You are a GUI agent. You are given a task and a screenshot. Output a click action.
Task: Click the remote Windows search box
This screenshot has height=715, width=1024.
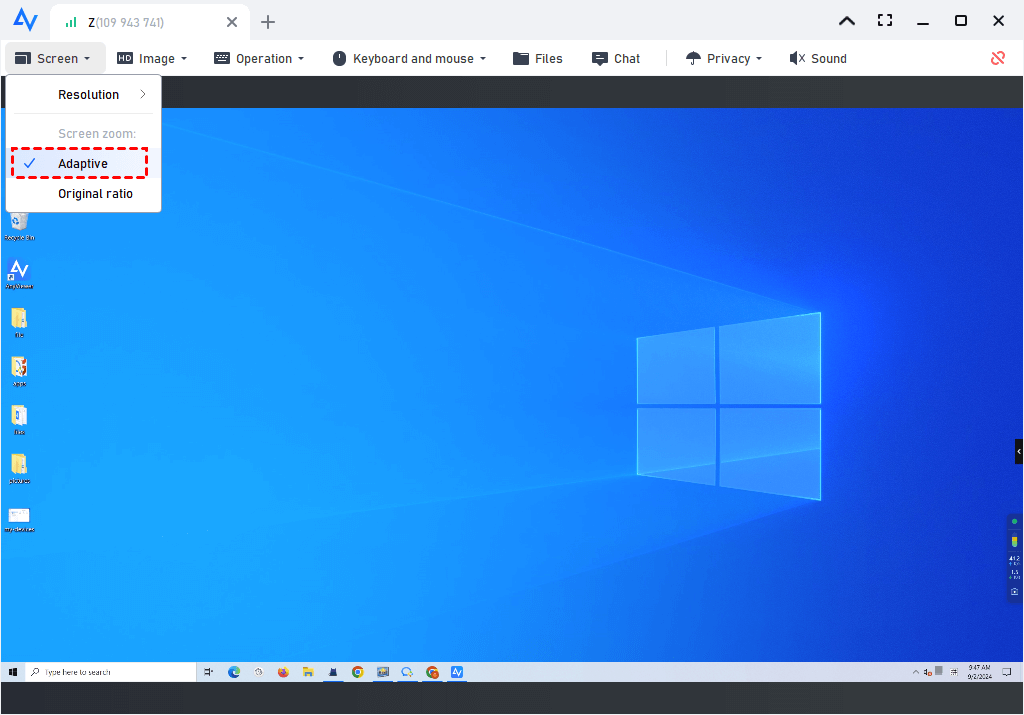pyautogui.click(x=110, y=672)
